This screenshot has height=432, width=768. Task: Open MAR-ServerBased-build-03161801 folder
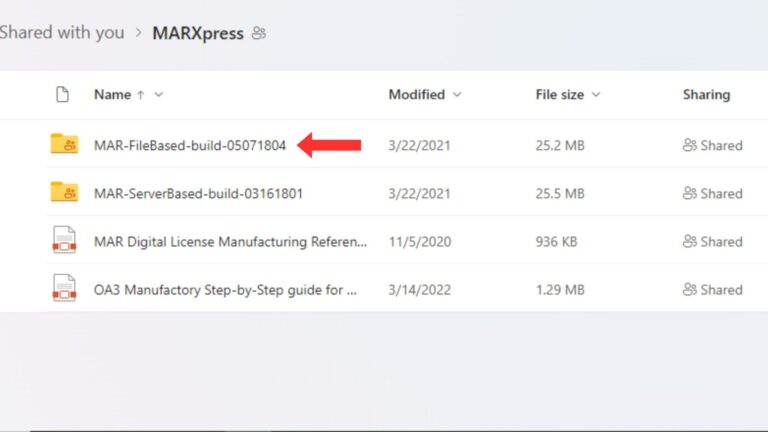coord(198,193)
